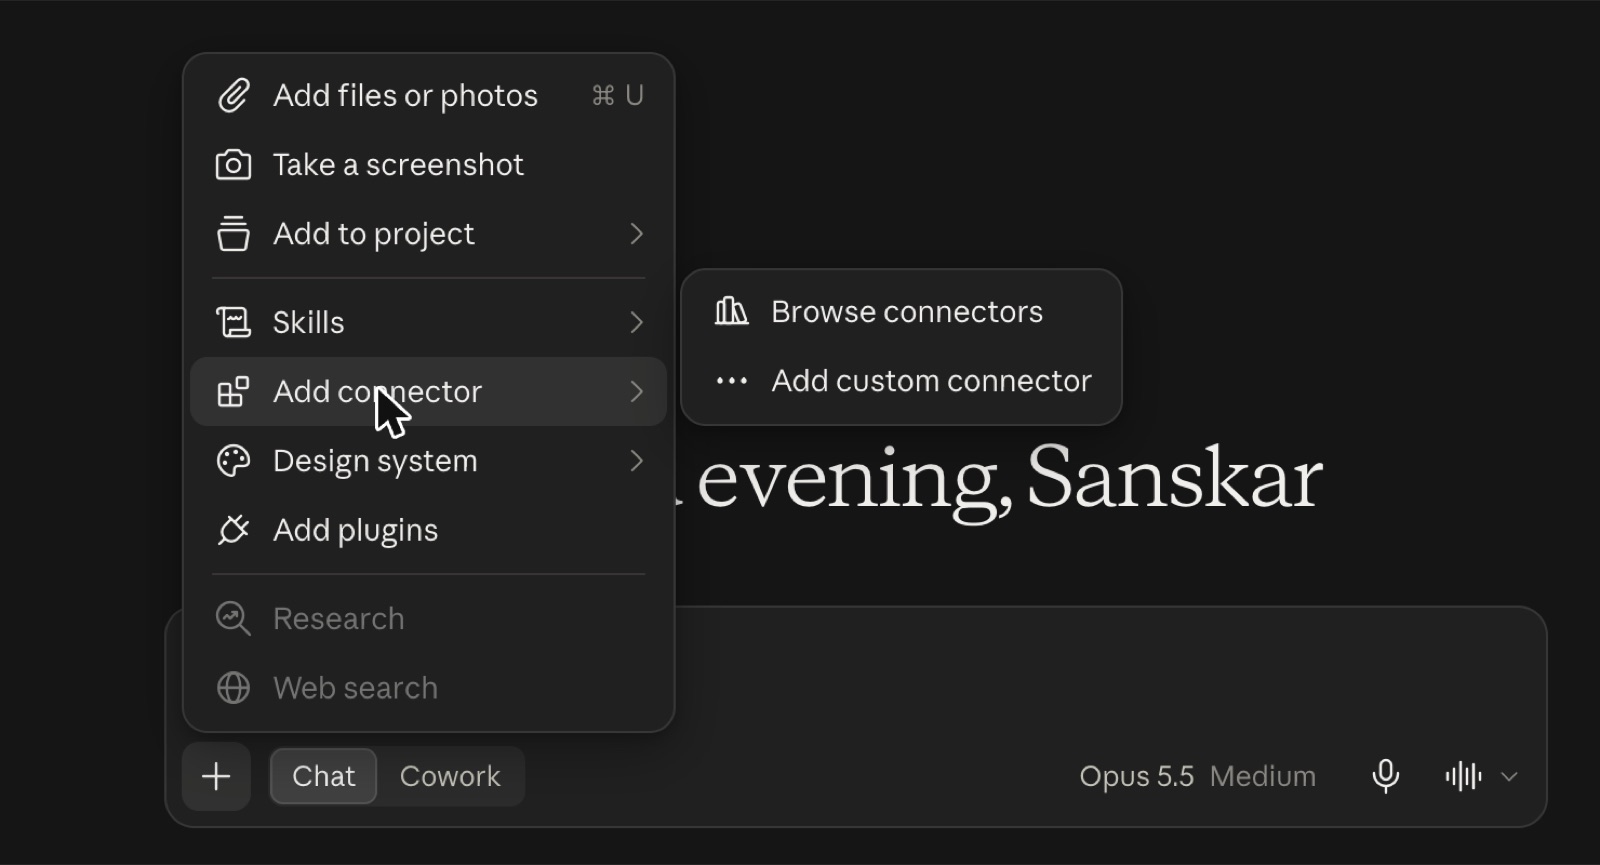Select Add custom connector
This screenshot has width=1600, height=865.
click(x=902, y=381)
